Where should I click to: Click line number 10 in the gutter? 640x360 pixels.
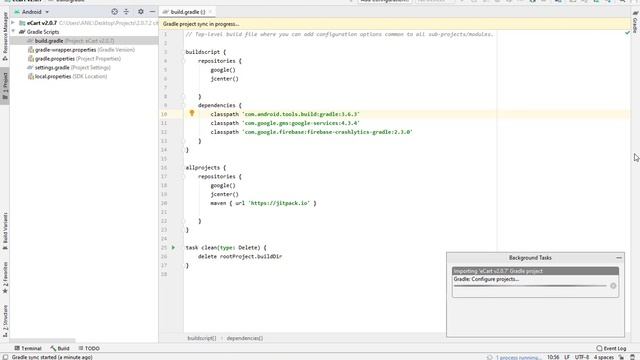coord(164,114)
